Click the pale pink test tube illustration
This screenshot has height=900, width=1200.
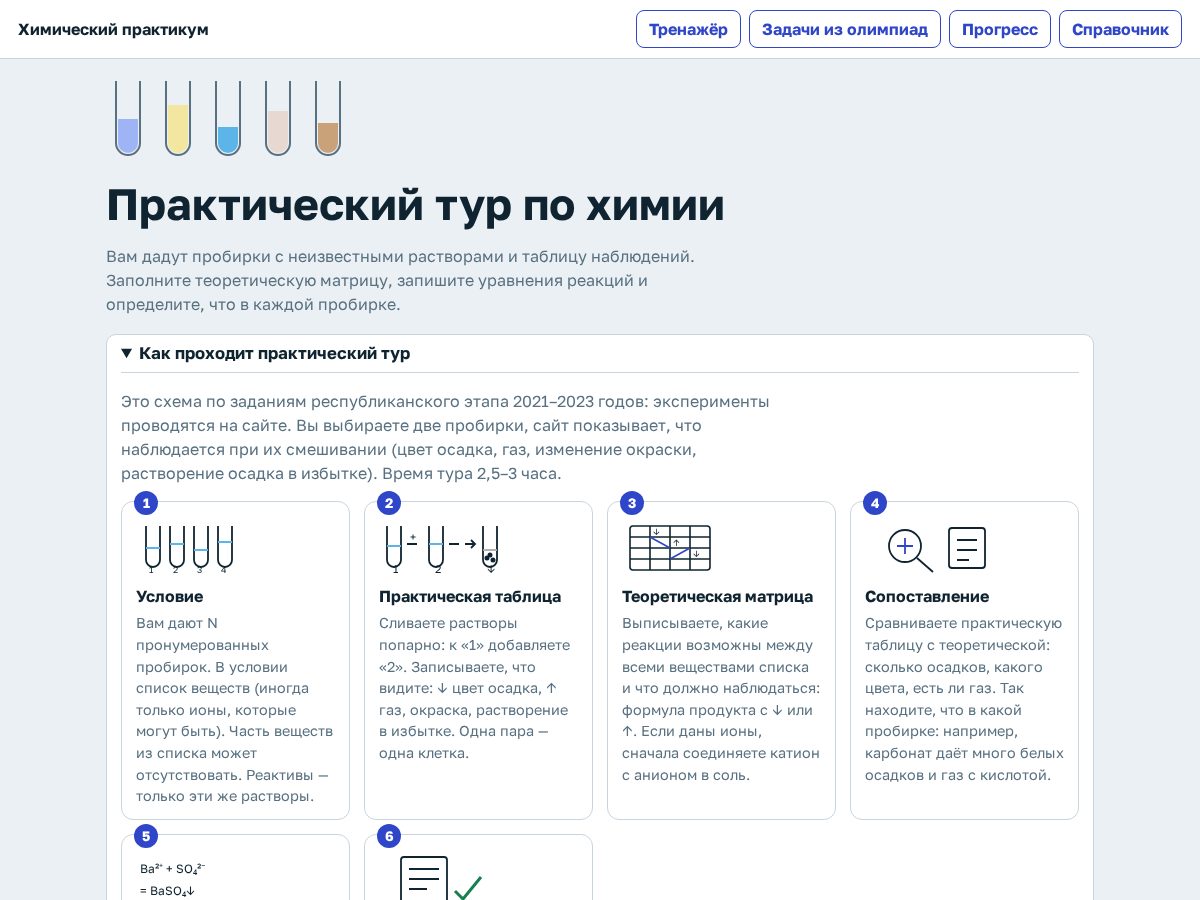pos(278,118)
